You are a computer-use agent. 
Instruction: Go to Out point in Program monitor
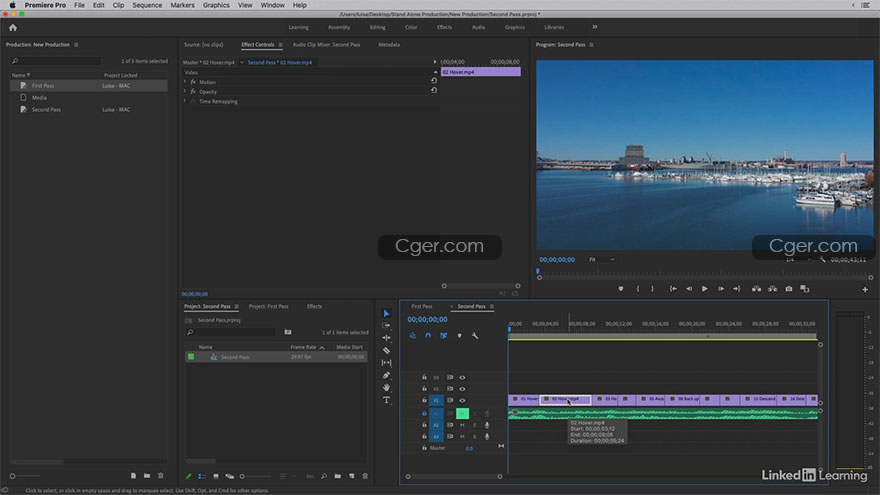736,288
